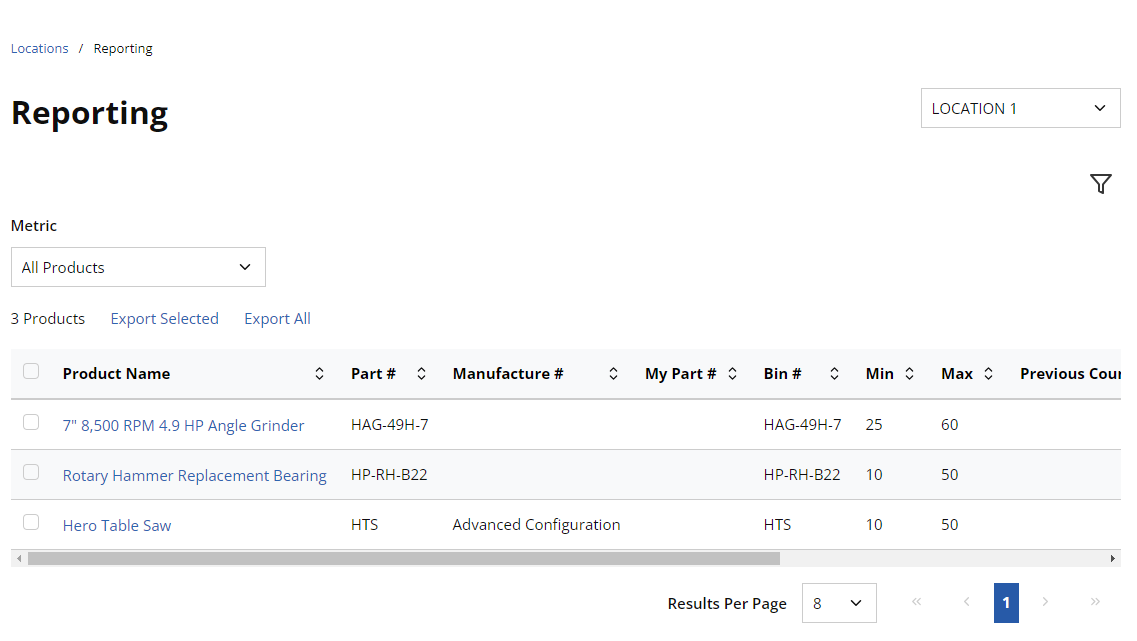Click Export All link
Viewport: 1137px width, 641px height.
(277, 319)
